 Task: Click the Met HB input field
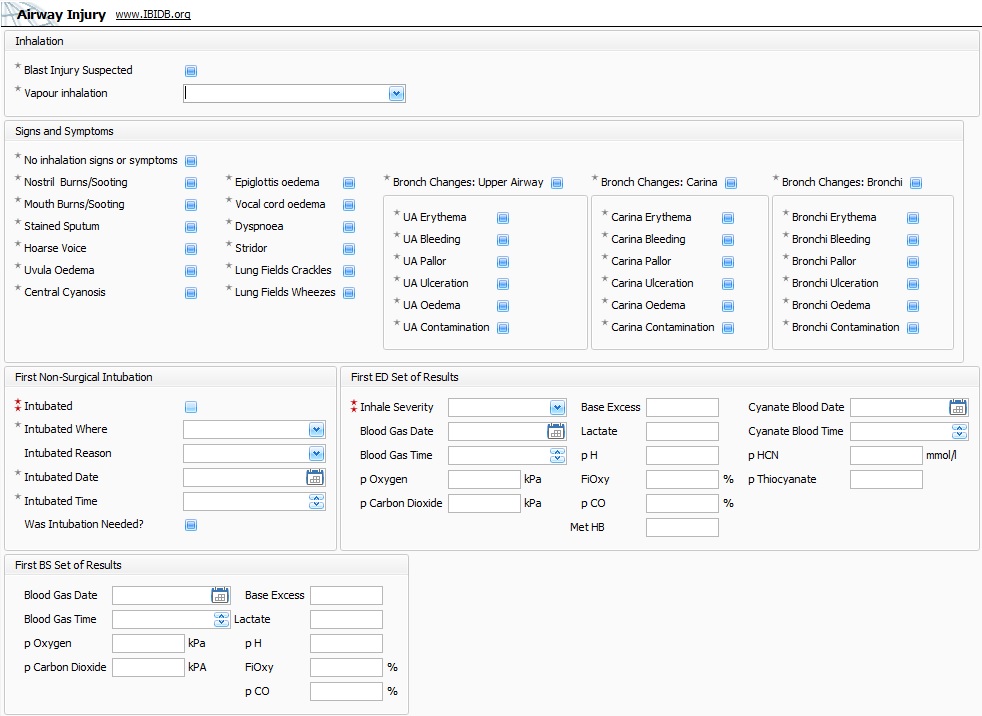(x=682, y=528)
